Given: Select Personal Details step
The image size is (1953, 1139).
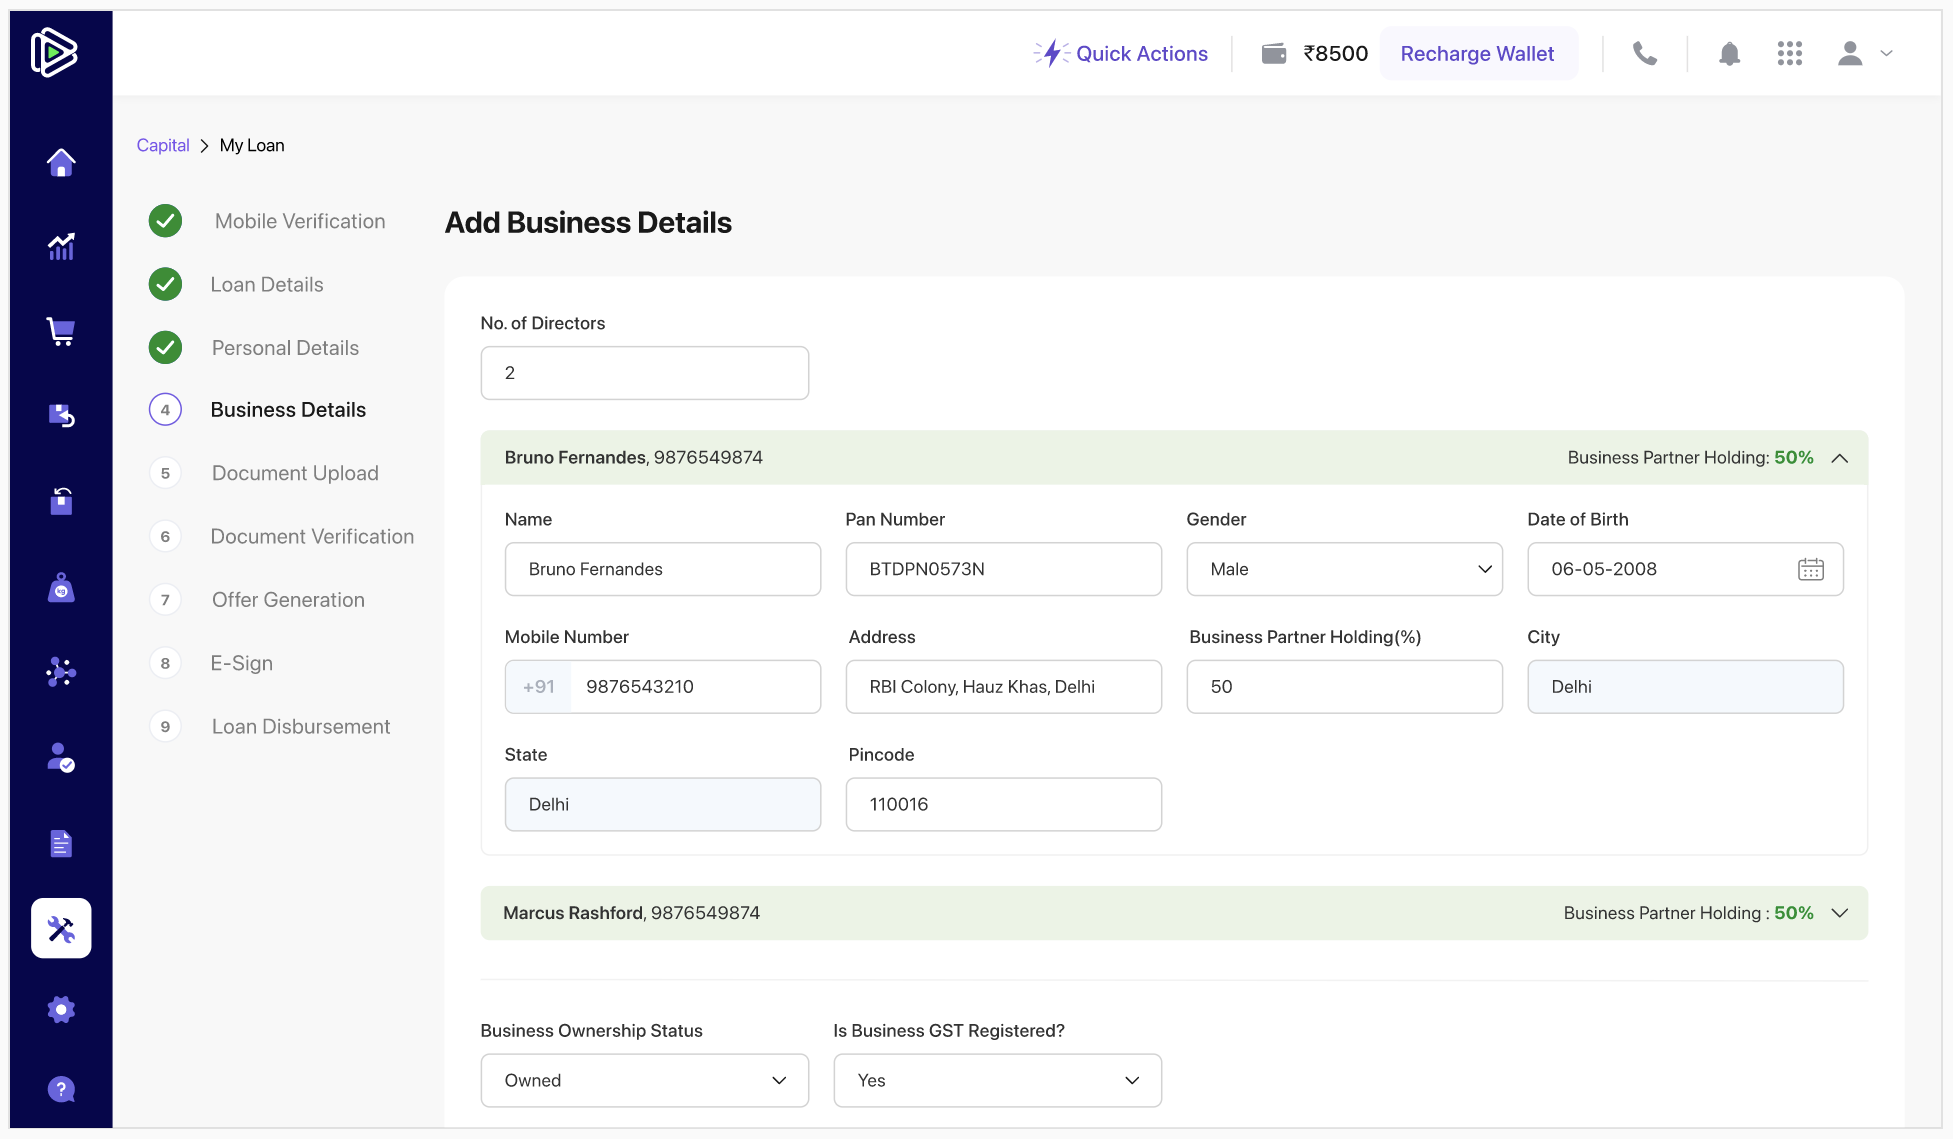Looking at the screenshot, I should pyautogui.click(x=285, y=348).
